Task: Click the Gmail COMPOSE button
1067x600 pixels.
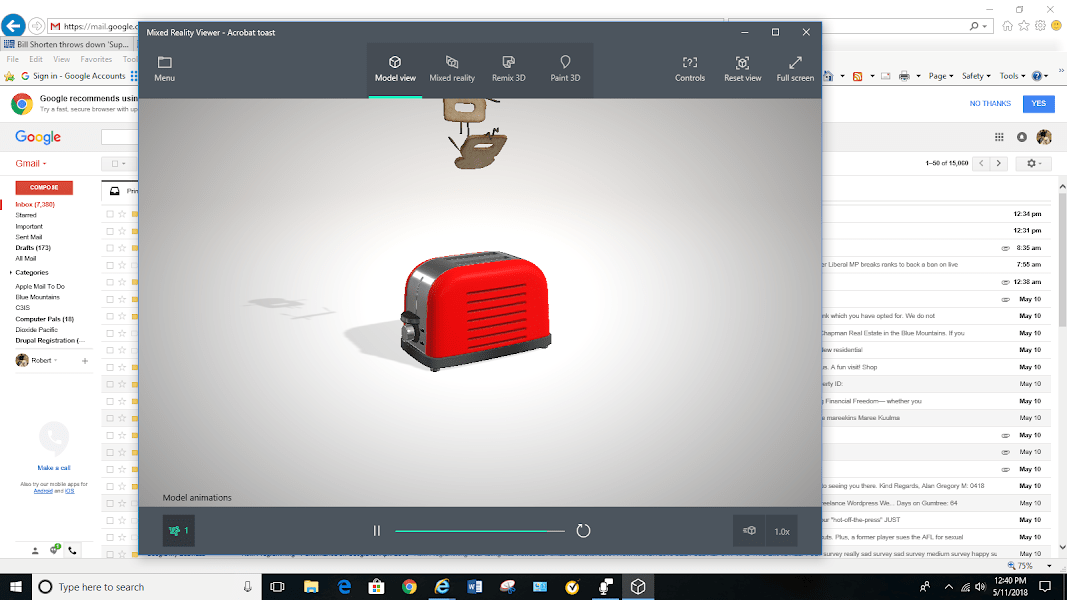Action: point(44,188)
